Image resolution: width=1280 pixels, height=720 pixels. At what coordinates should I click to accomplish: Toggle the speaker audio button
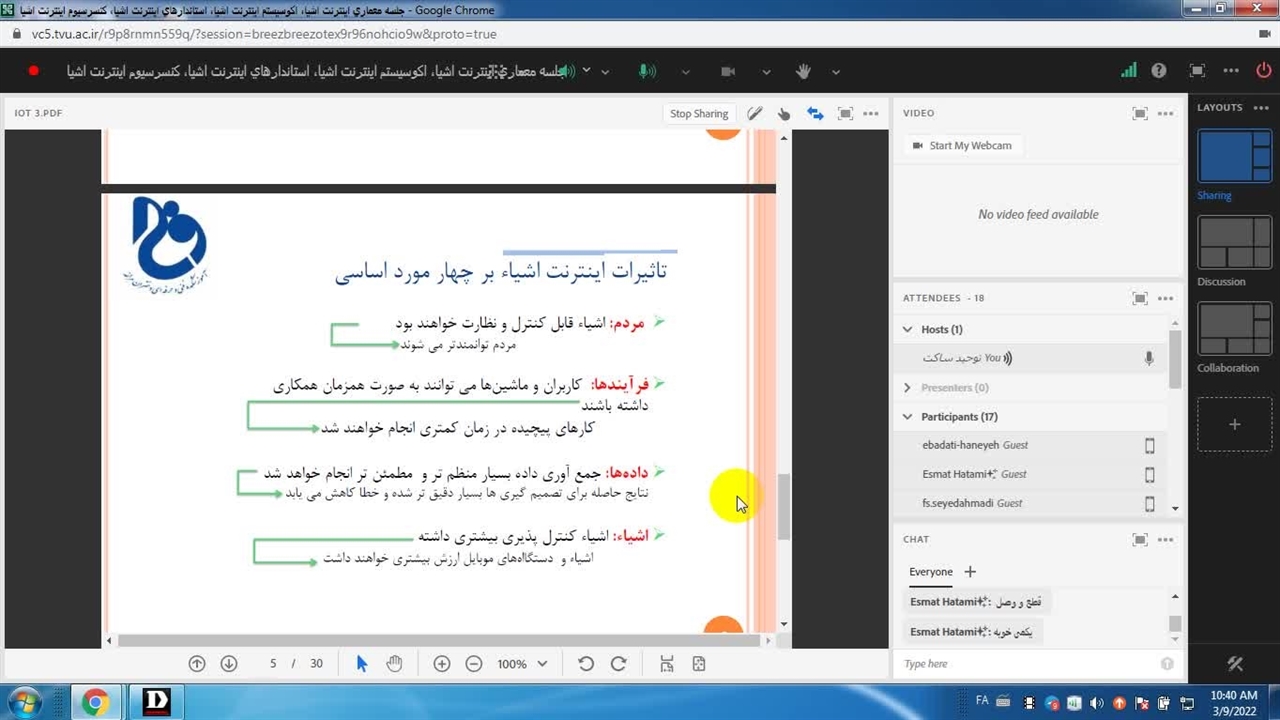point(566,71)
